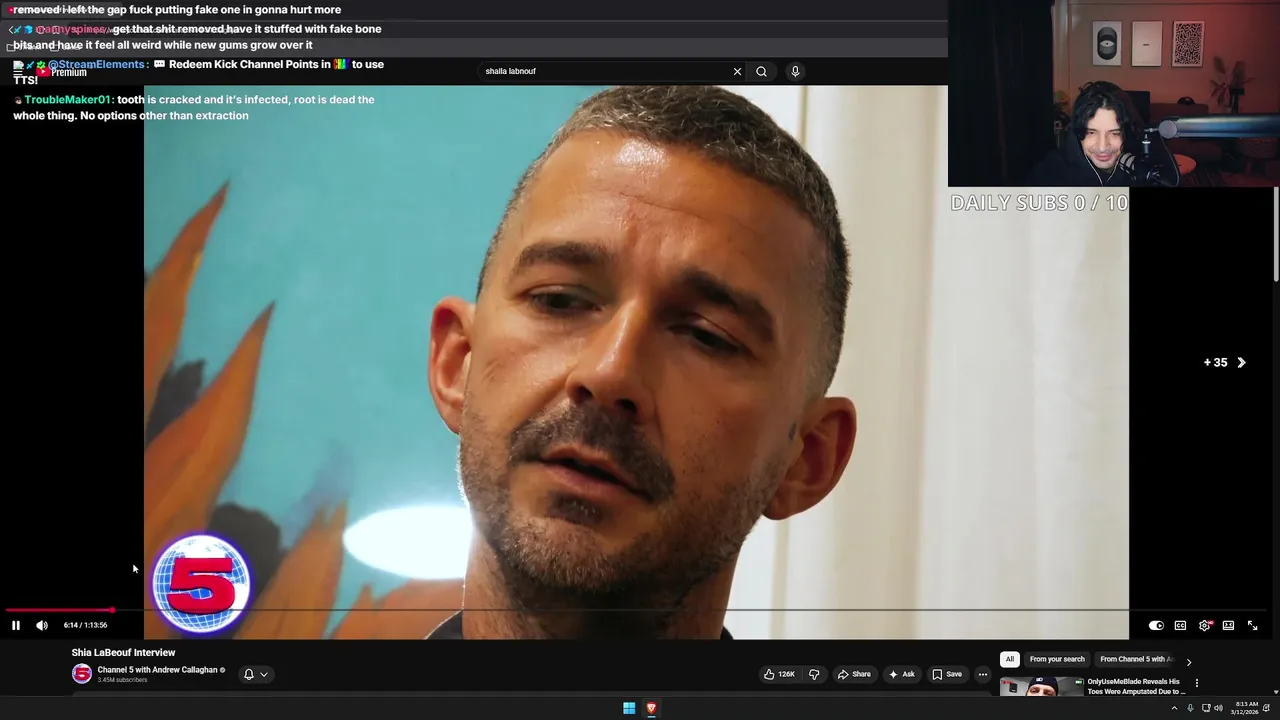Select 'From your search' chip
The width and height of the screenshot is (1280, 720).
(x=1057, y=659)
